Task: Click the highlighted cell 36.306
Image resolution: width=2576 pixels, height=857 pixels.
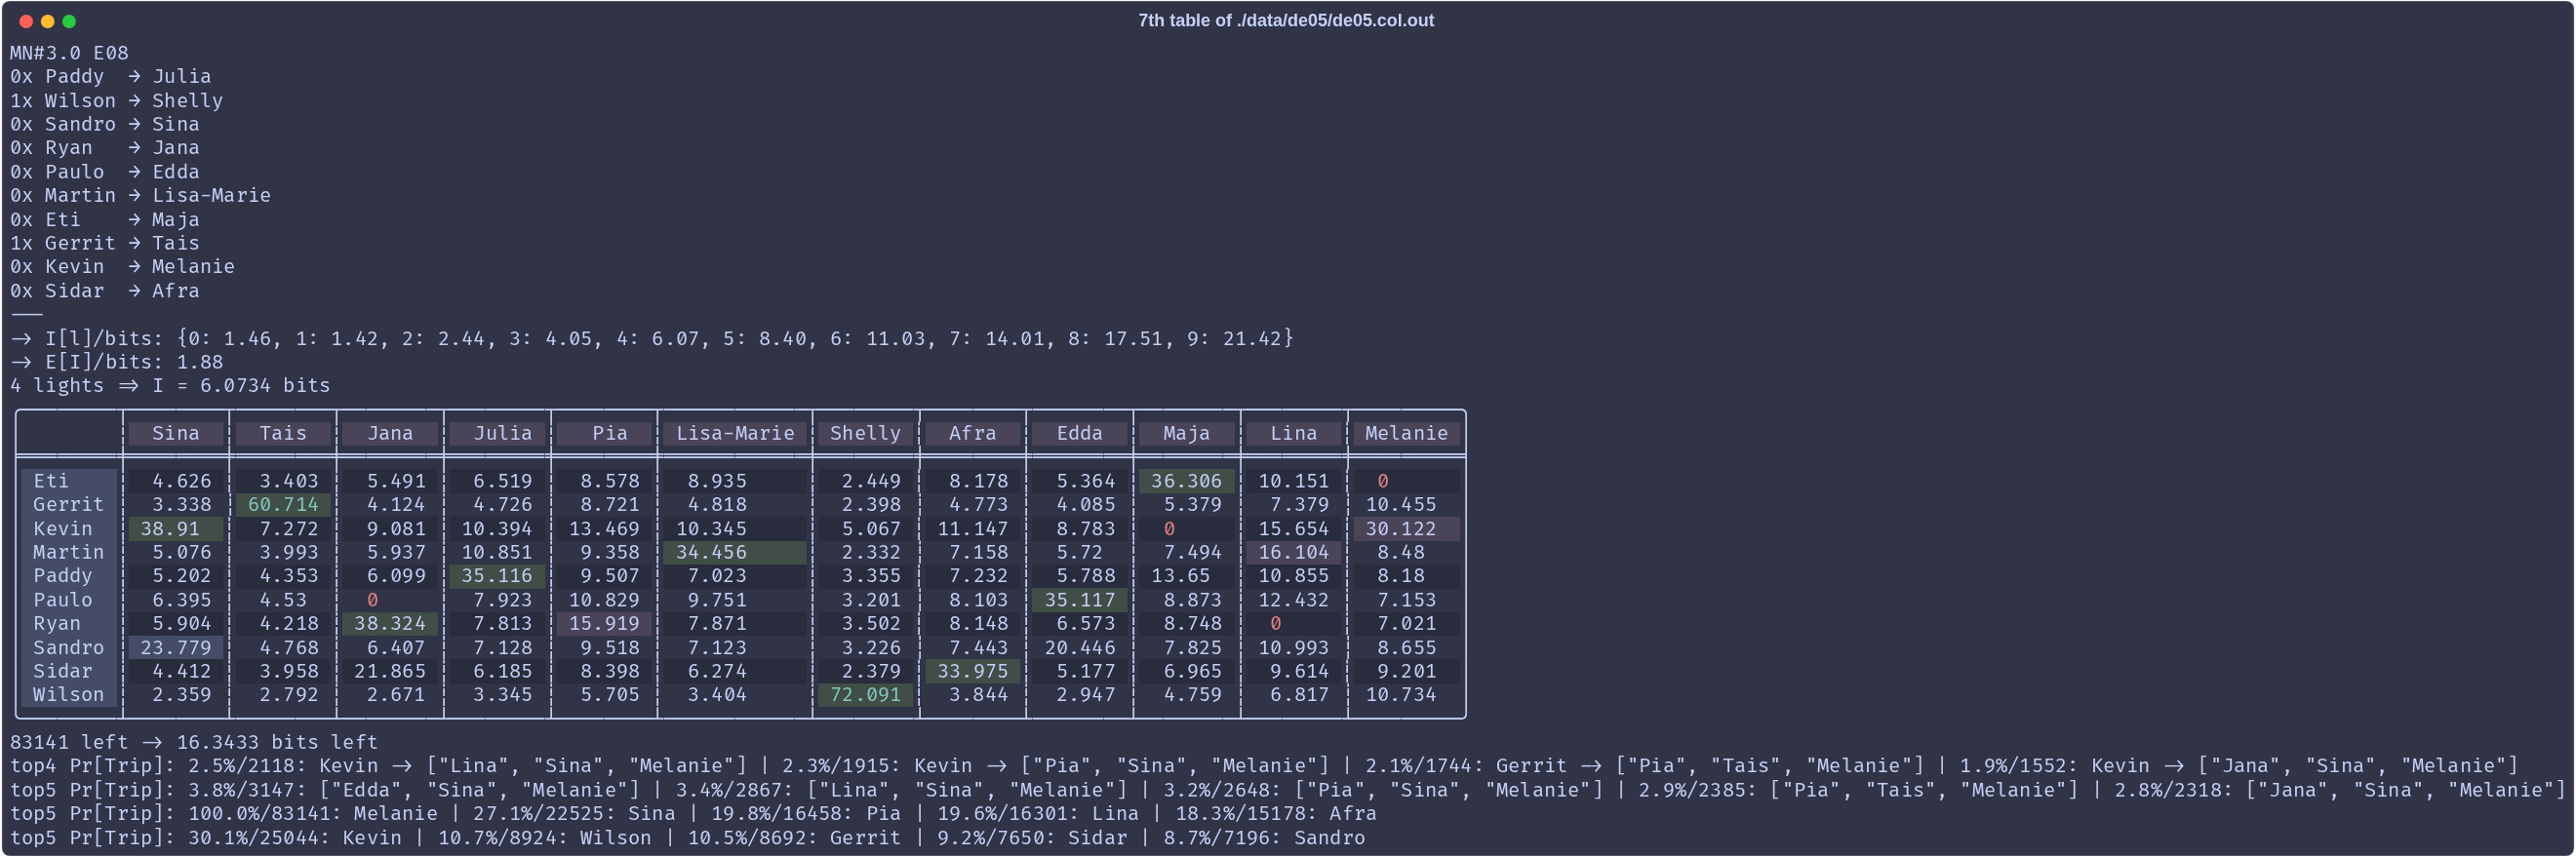Action: click(1186, 481)
